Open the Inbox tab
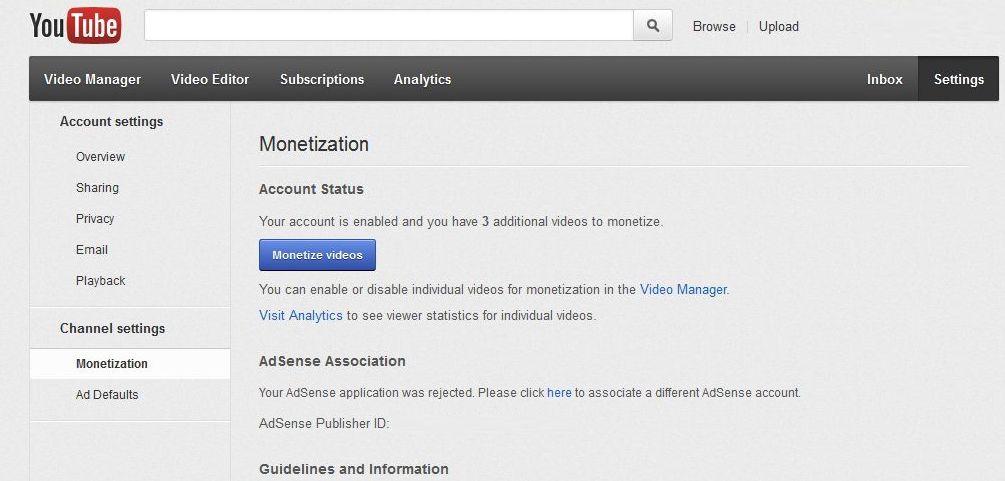The height and width of the screenshot is (481, 1005). [885, 79]
